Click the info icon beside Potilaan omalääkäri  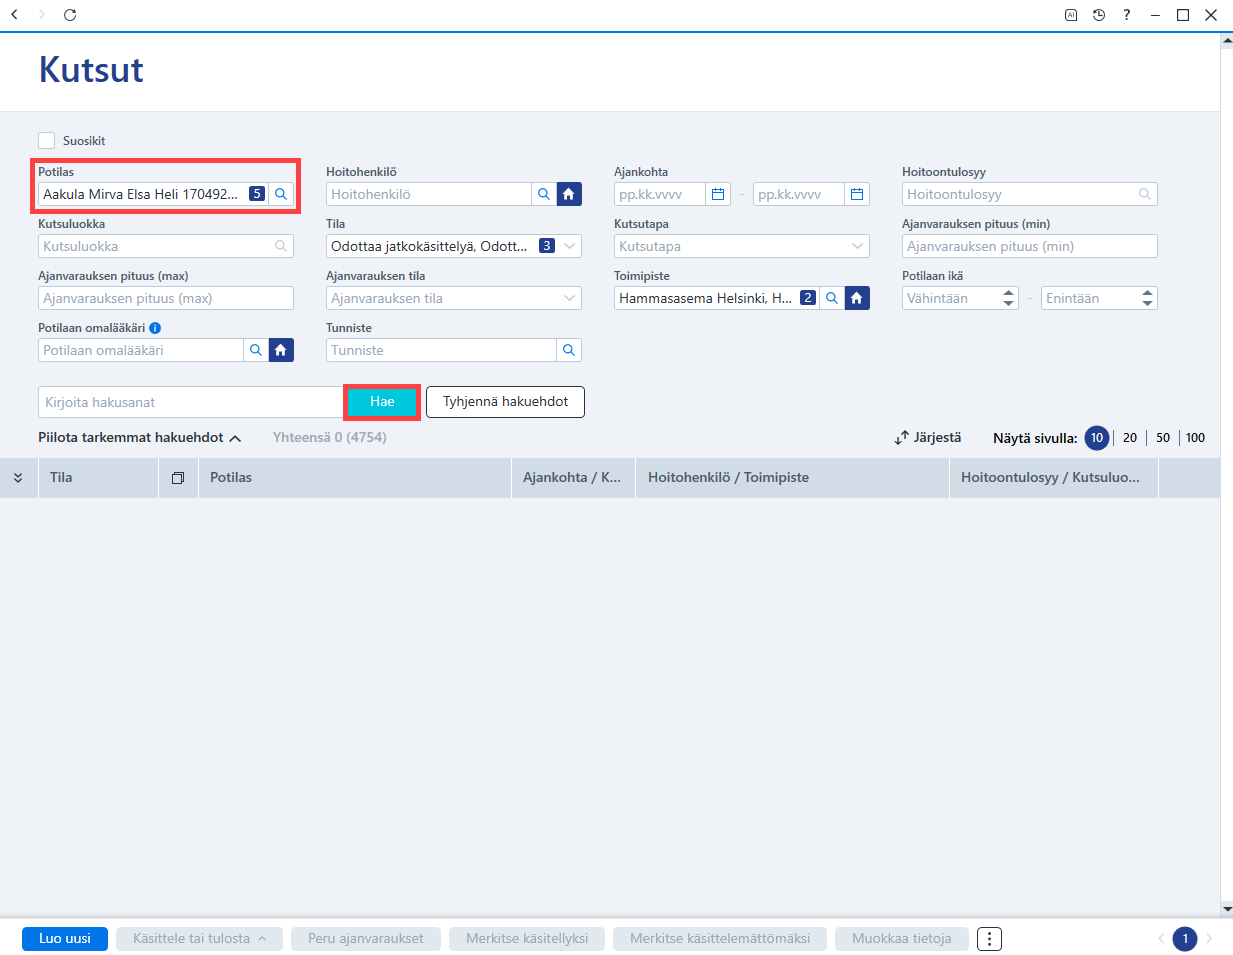click(x=155, y=328)
